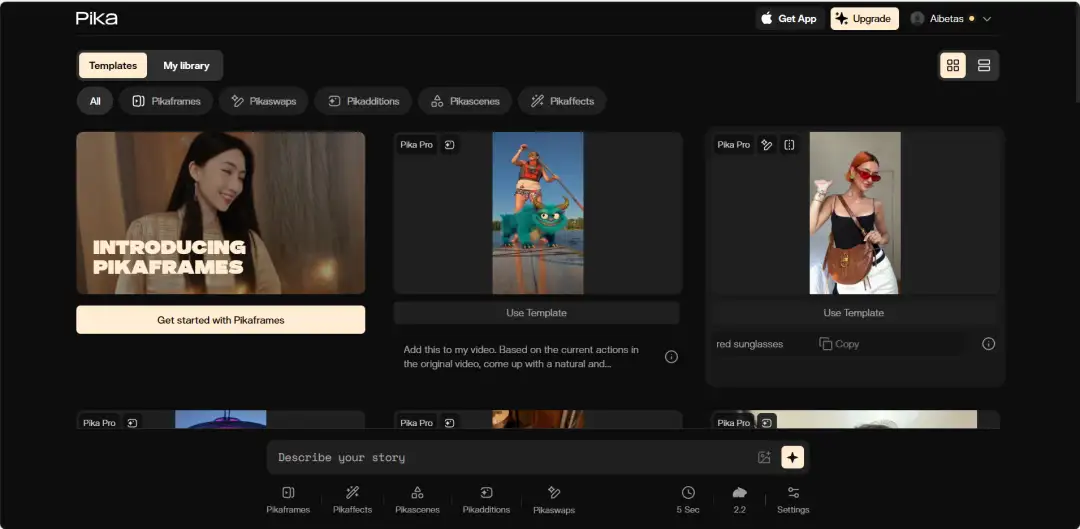
Task: Open the Introducing Pikaframes banner image
Action: [220, 213]
